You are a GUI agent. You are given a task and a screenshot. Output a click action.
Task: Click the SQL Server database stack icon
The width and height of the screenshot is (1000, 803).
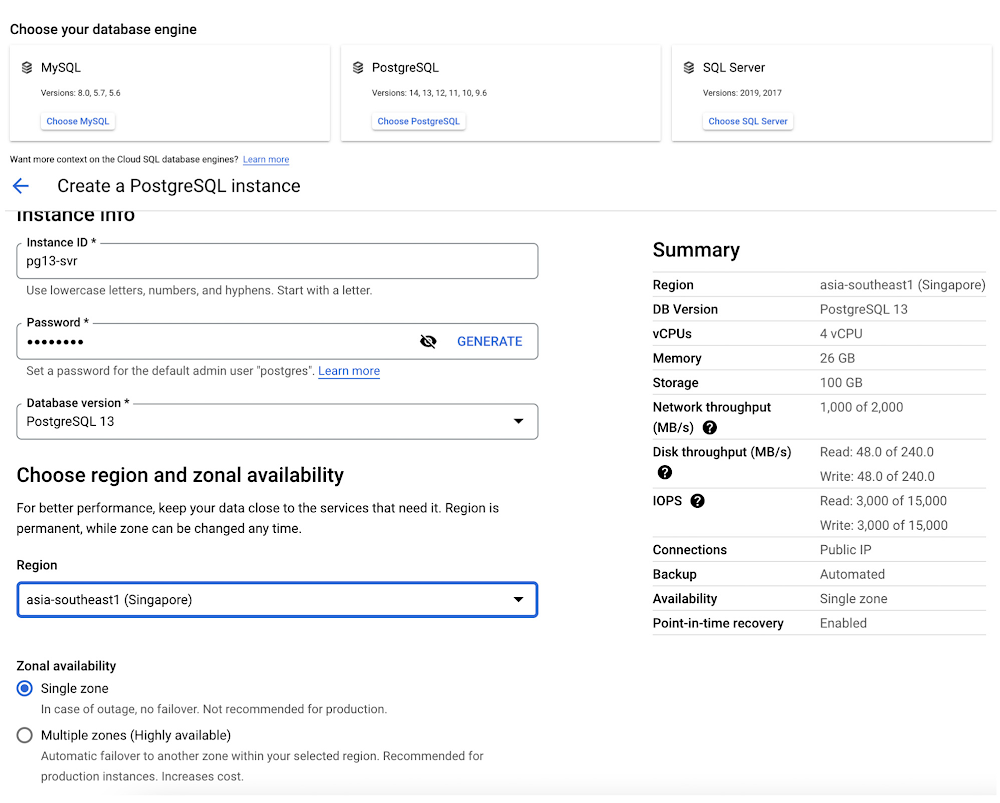(x=689, y=68)
